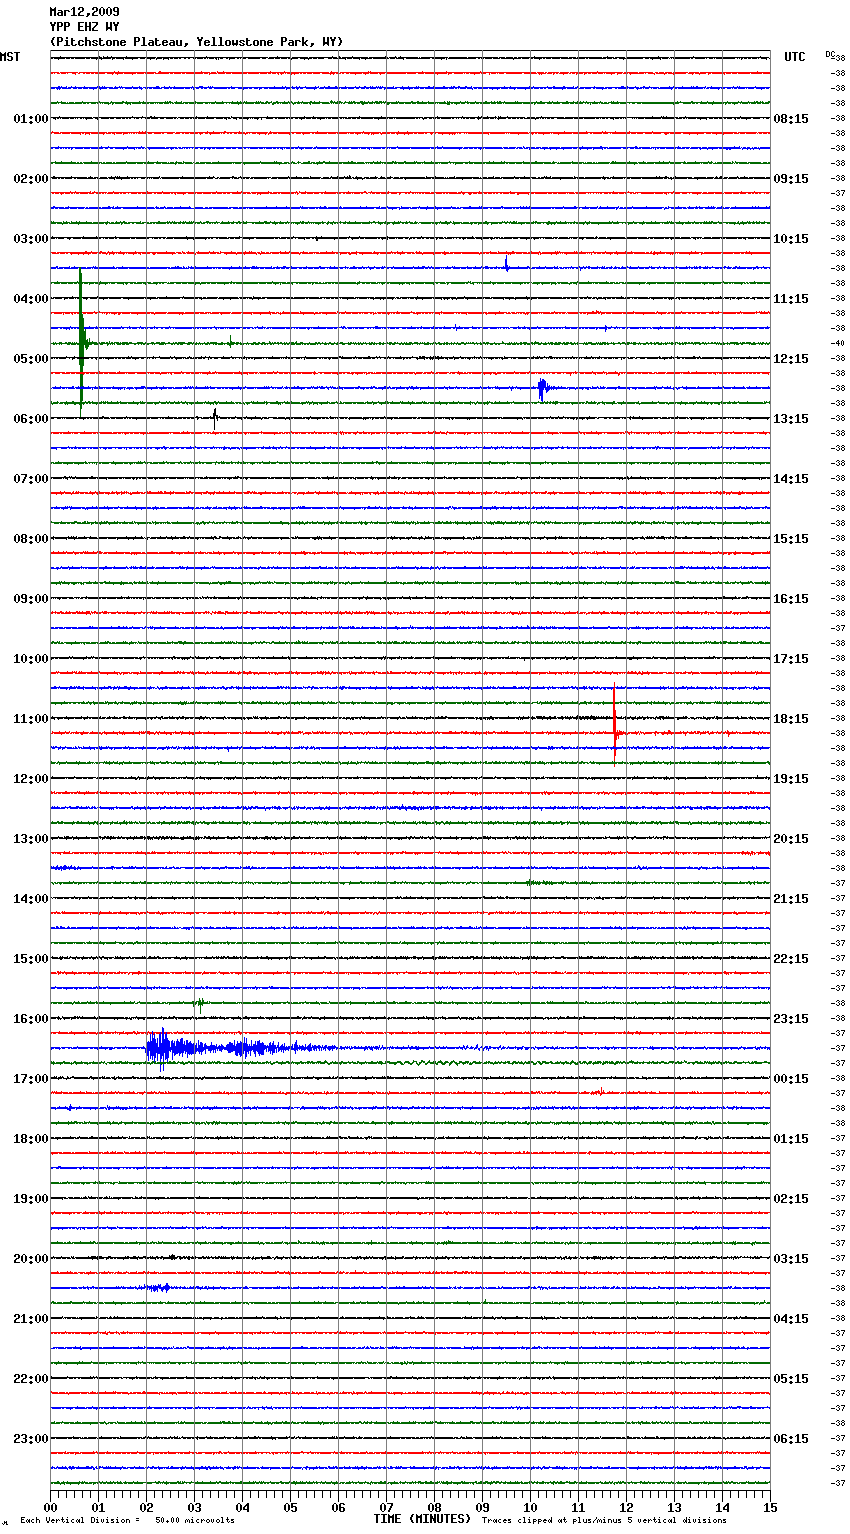Image resolution: width=850 pixels, height=1534 pixels.
Task: Click the 06:15 UTC row label
Action: click(791, 1439)
